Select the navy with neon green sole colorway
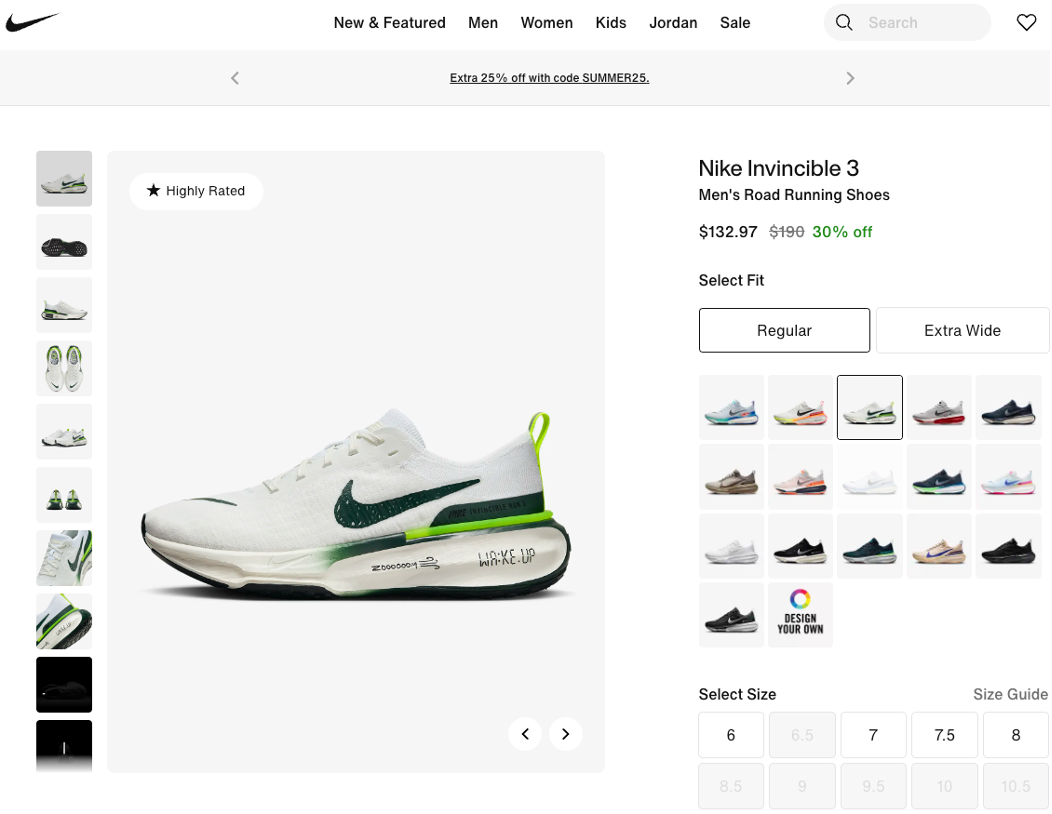Image resolution: width=1052 pixels, height=814 pixels. tap(939, 476)
